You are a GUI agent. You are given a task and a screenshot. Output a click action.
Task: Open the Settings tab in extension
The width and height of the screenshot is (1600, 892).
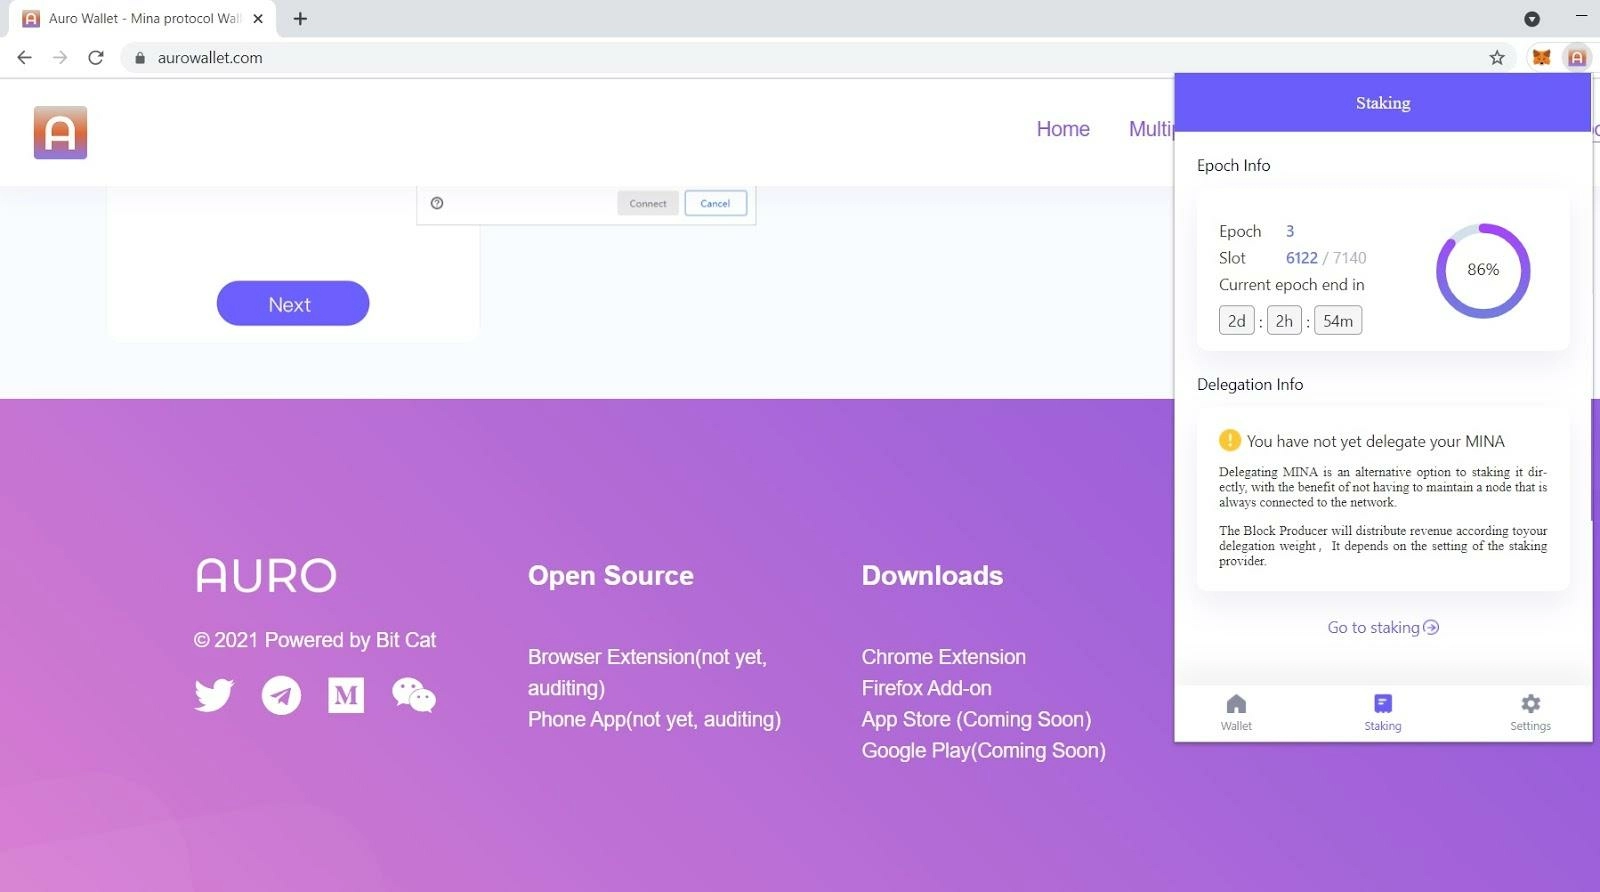click(x=1530, y=712)
